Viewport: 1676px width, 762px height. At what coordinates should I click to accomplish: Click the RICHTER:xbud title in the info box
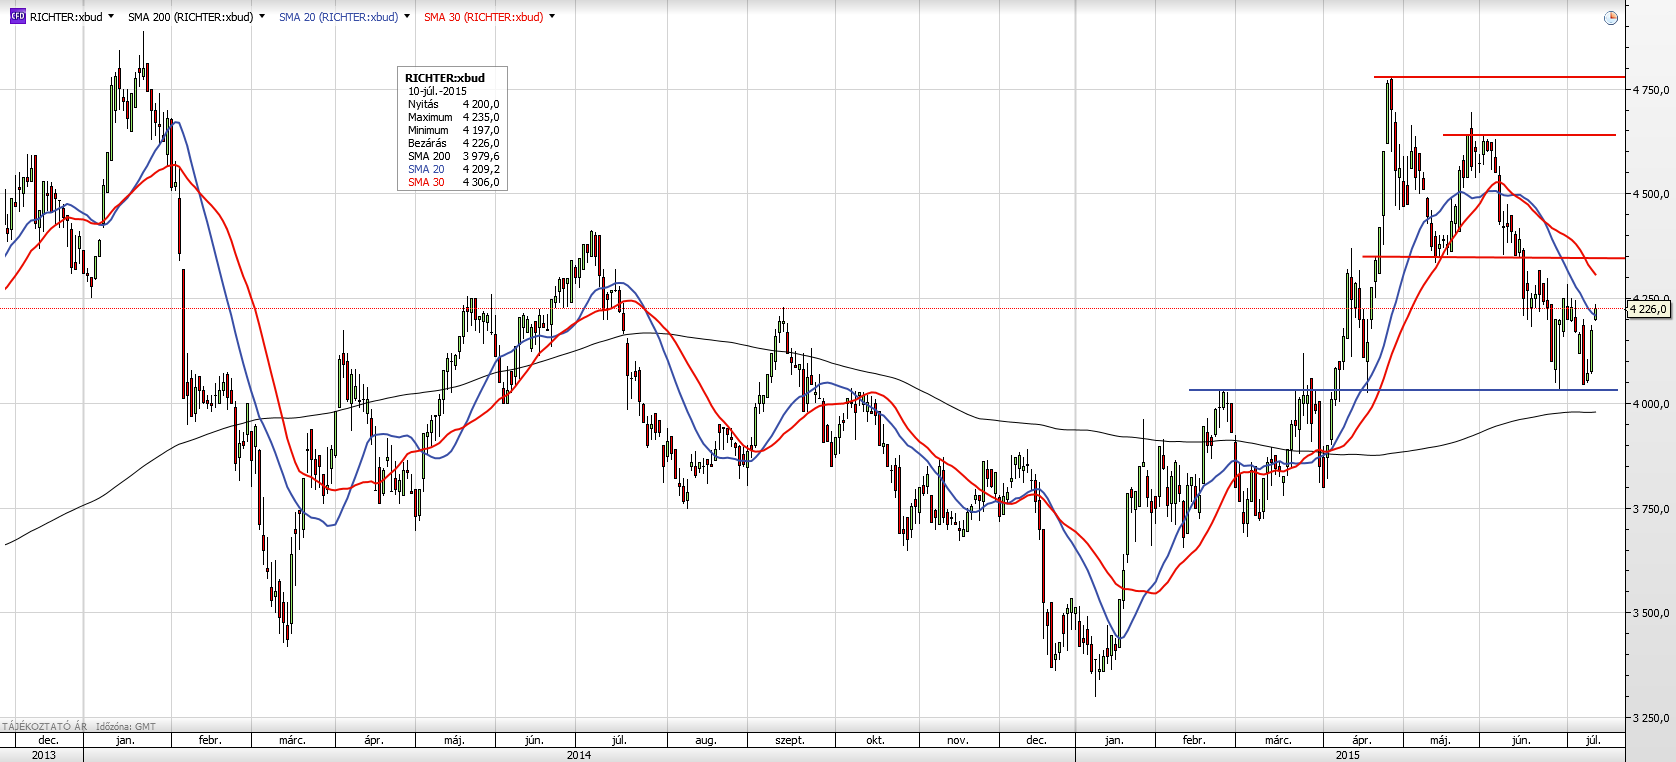pos(445,78)
